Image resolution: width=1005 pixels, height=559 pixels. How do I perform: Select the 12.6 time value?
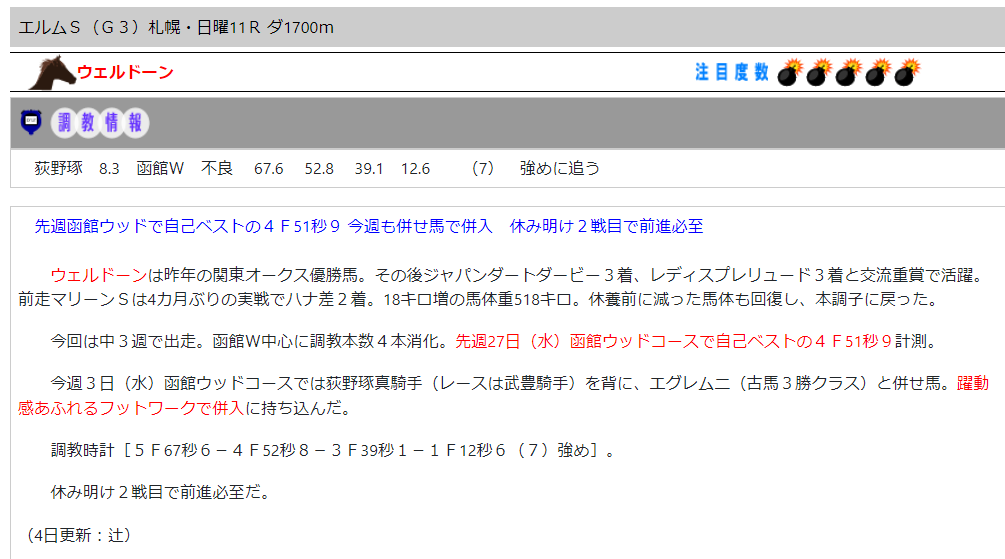(x=415, y=169)
